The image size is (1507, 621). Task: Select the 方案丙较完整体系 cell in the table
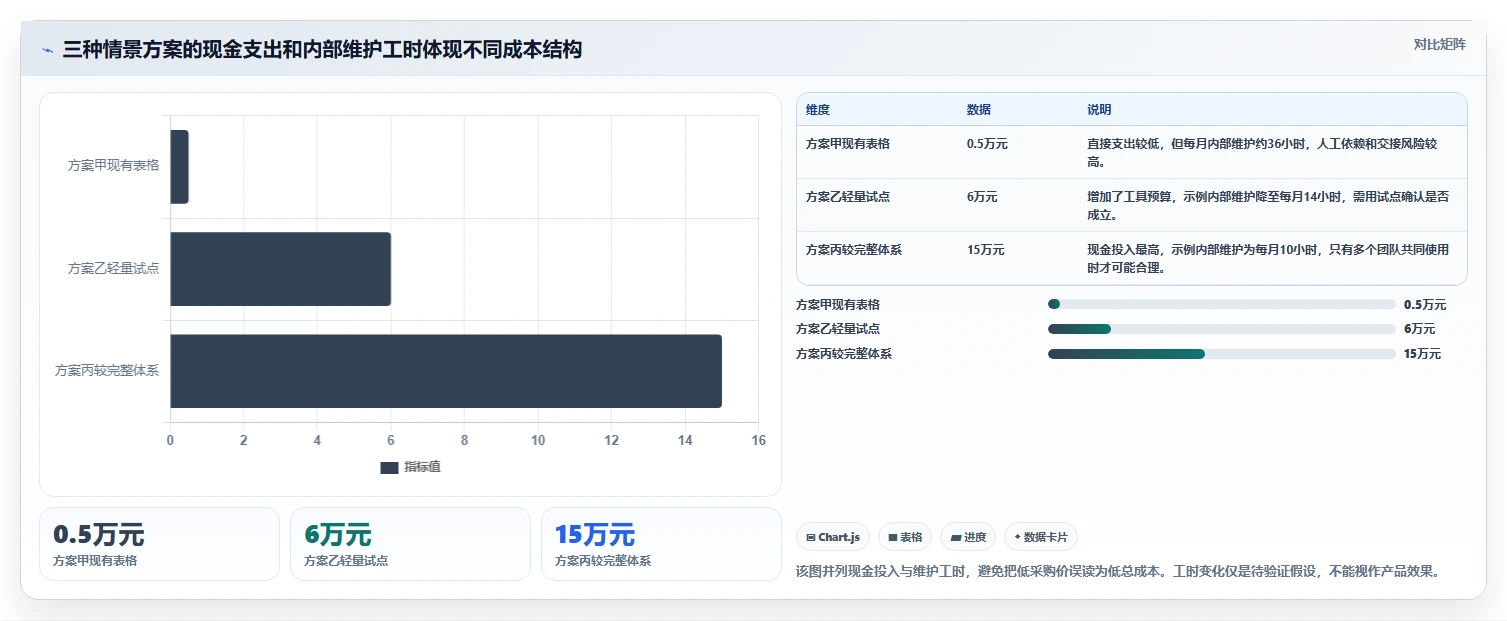(854, 250)
